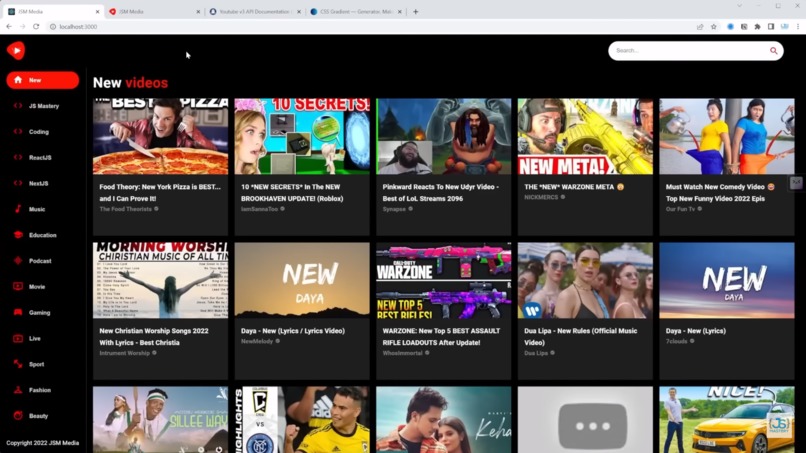Click the Movie icon in sidebar
Screen dimensions: 806x453
(18, 286)
